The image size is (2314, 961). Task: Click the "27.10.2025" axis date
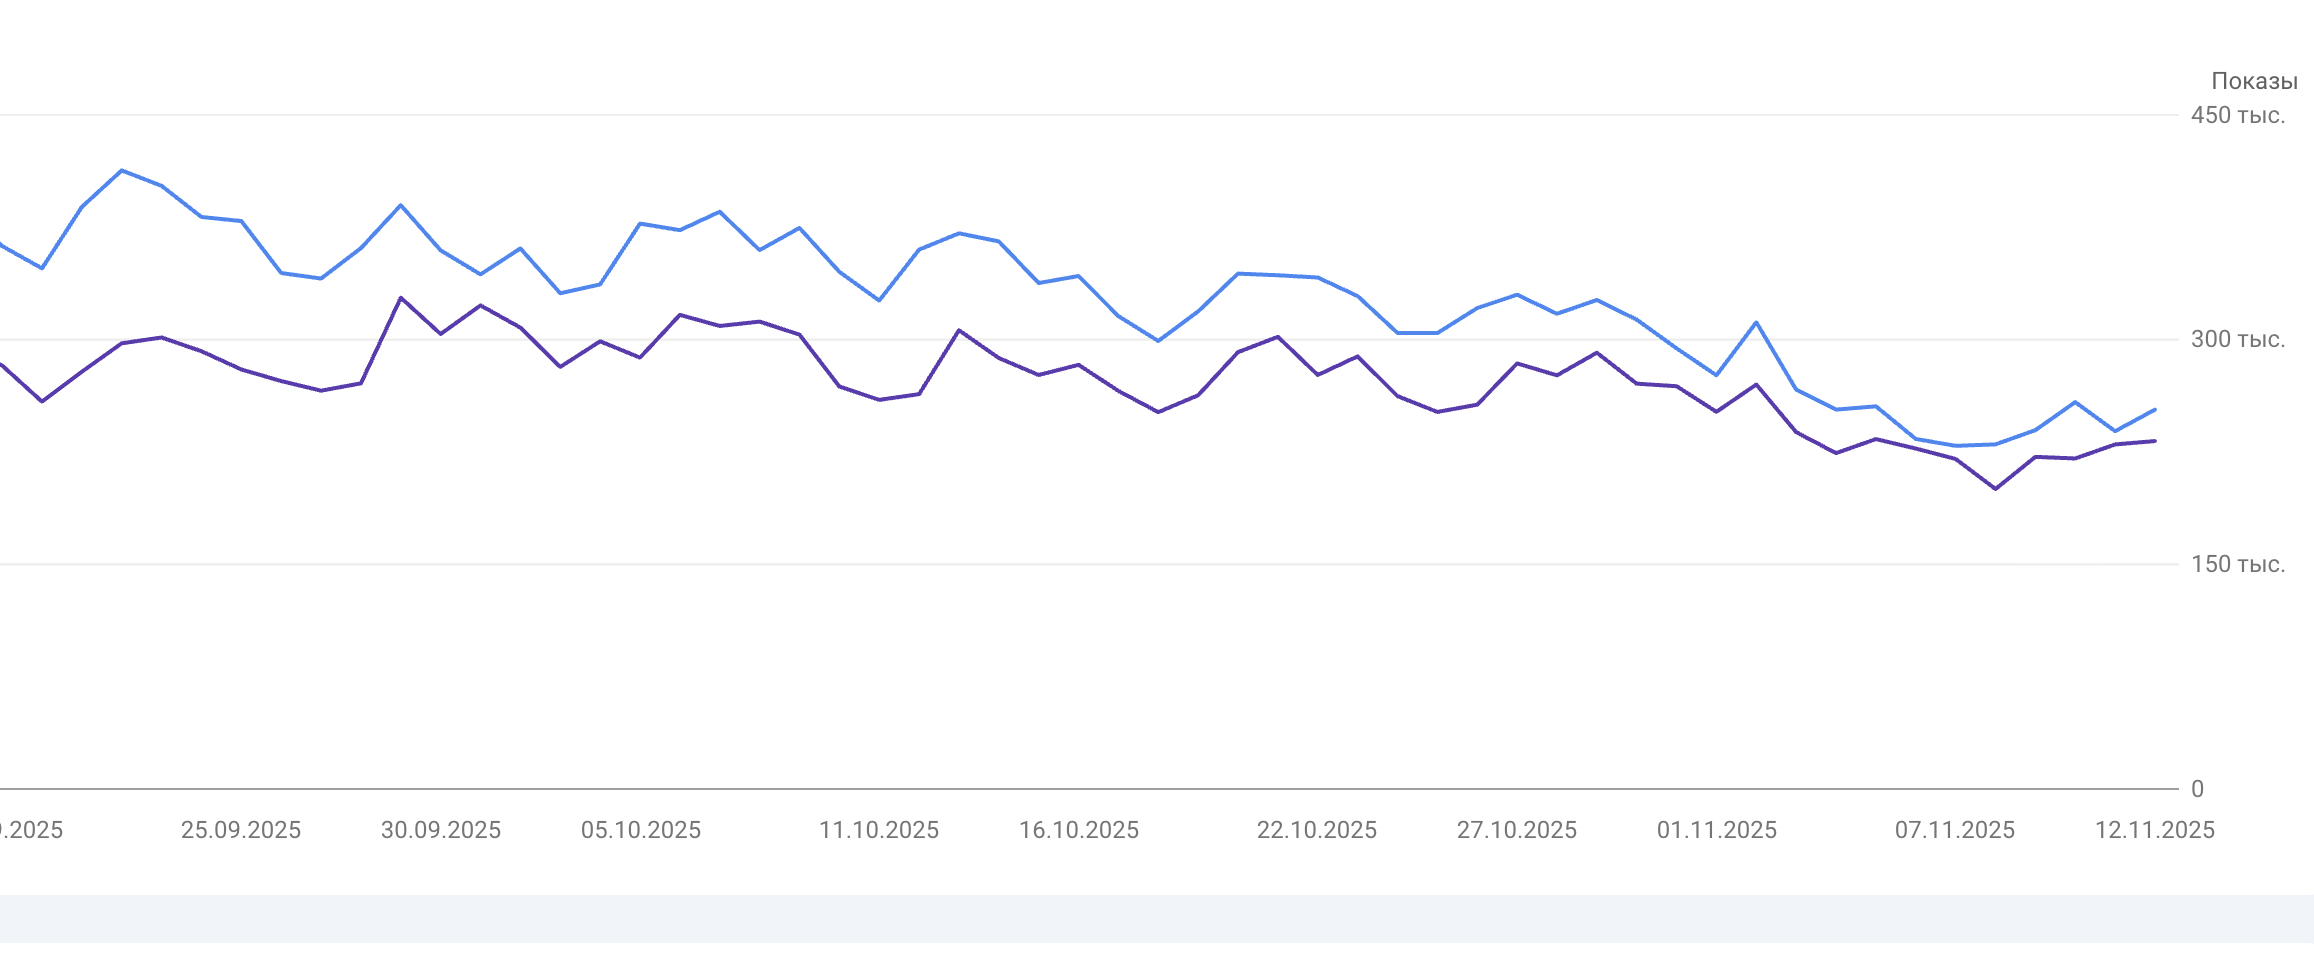tap(1517, 830)
